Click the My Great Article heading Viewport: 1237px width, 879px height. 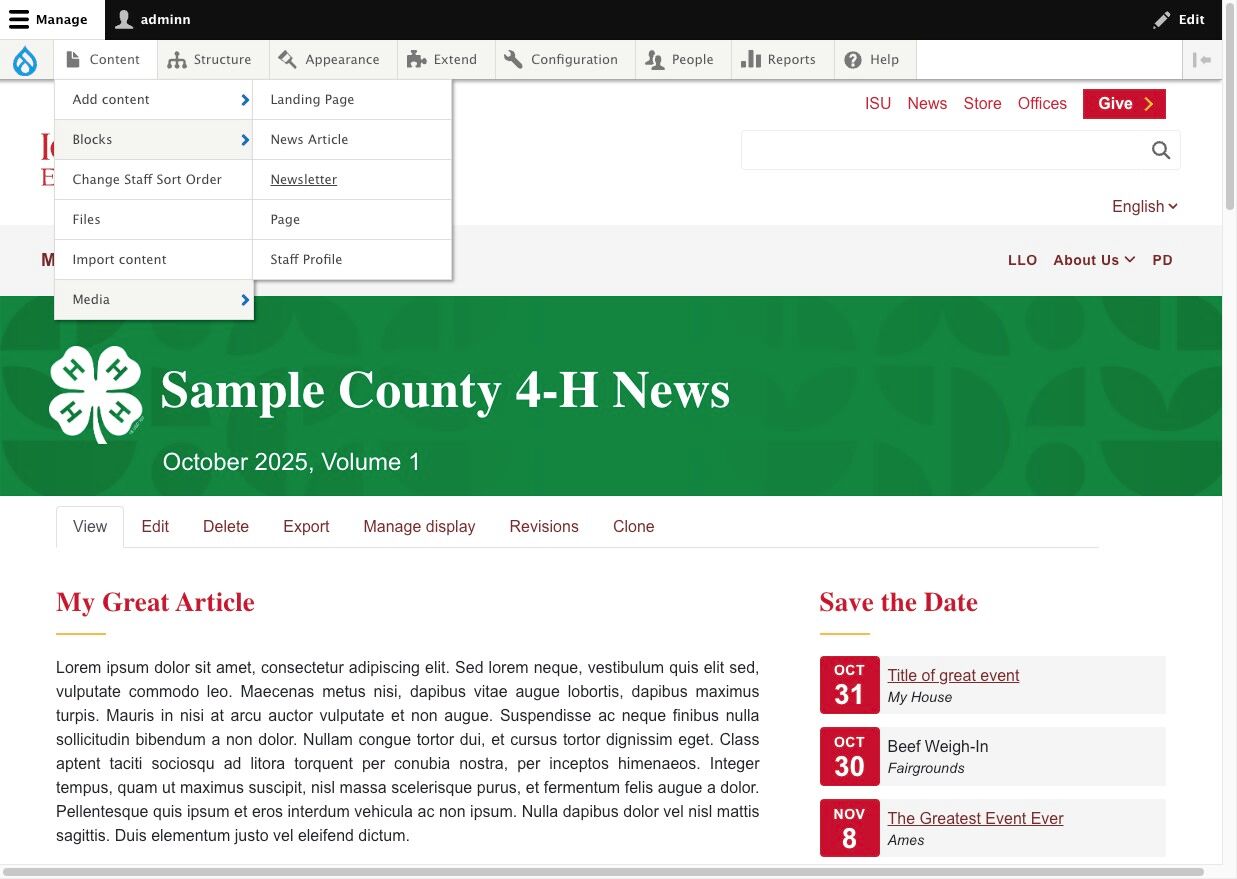[155, 603]
